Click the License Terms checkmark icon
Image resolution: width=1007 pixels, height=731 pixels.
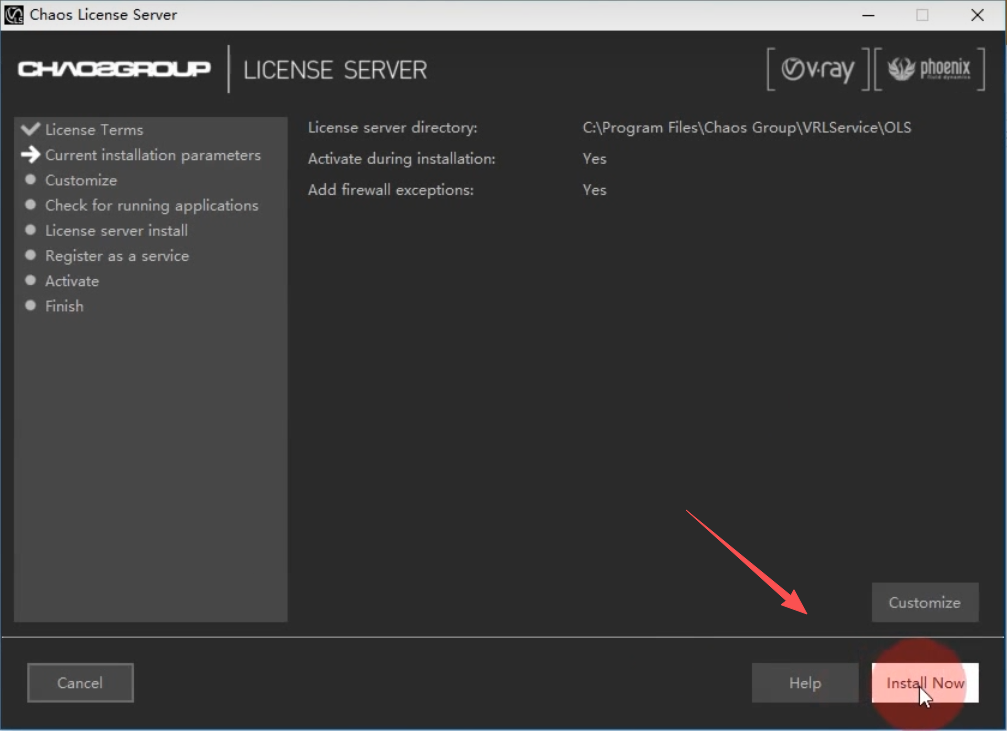point(30,129)
